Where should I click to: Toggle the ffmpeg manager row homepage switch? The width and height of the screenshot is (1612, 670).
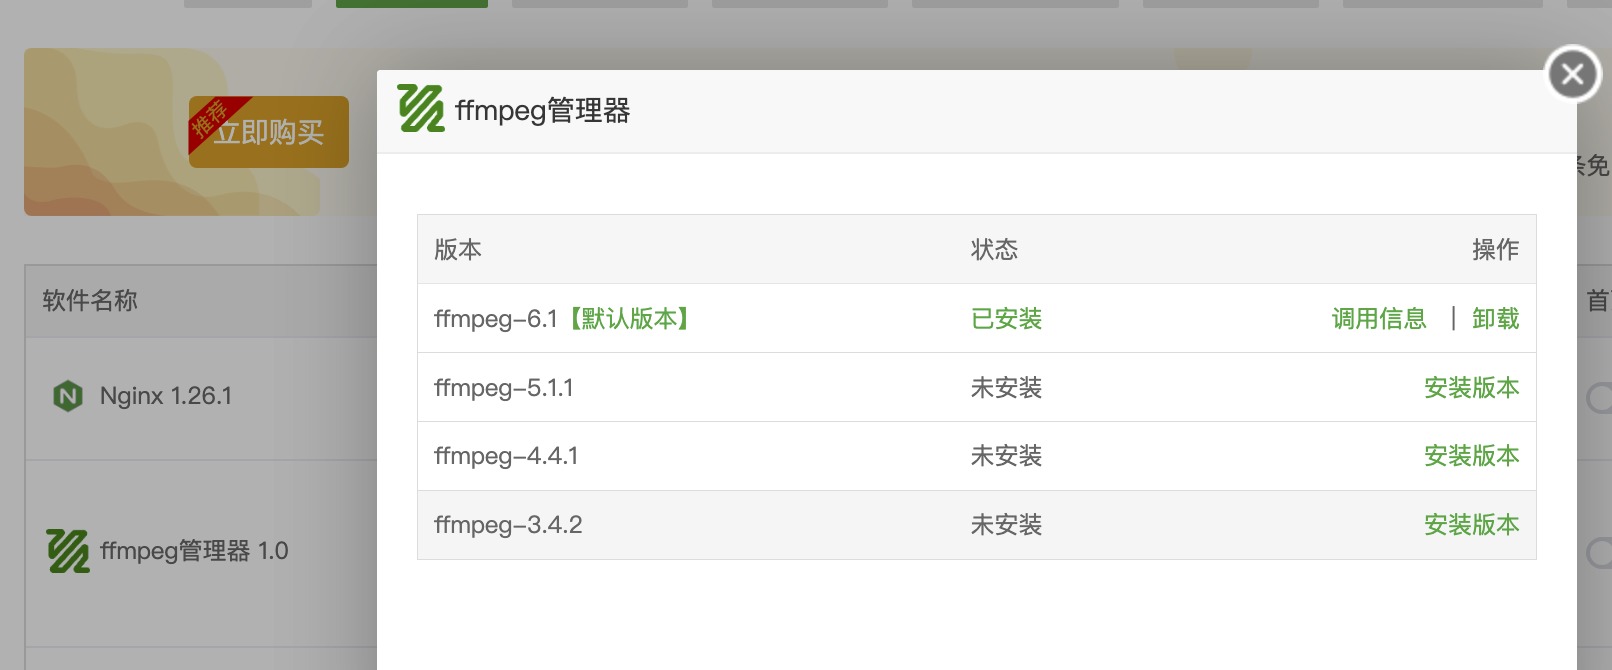point(1598,553)
